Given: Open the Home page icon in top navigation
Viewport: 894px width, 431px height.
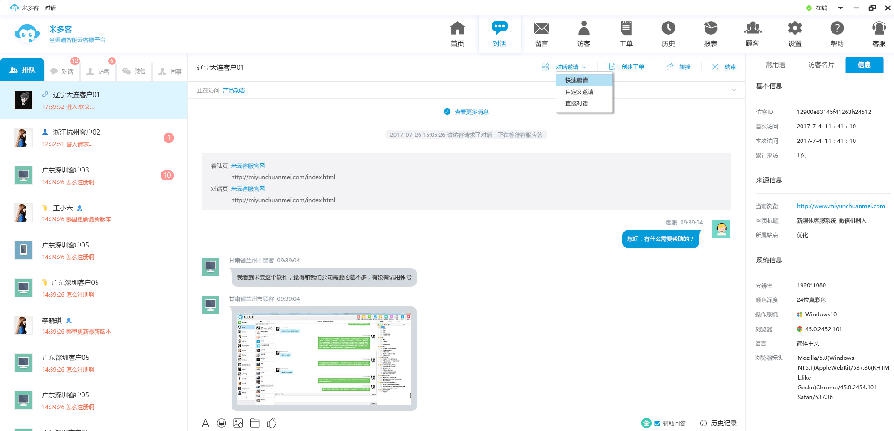Looking at the screenshot, I should (457, 29).
